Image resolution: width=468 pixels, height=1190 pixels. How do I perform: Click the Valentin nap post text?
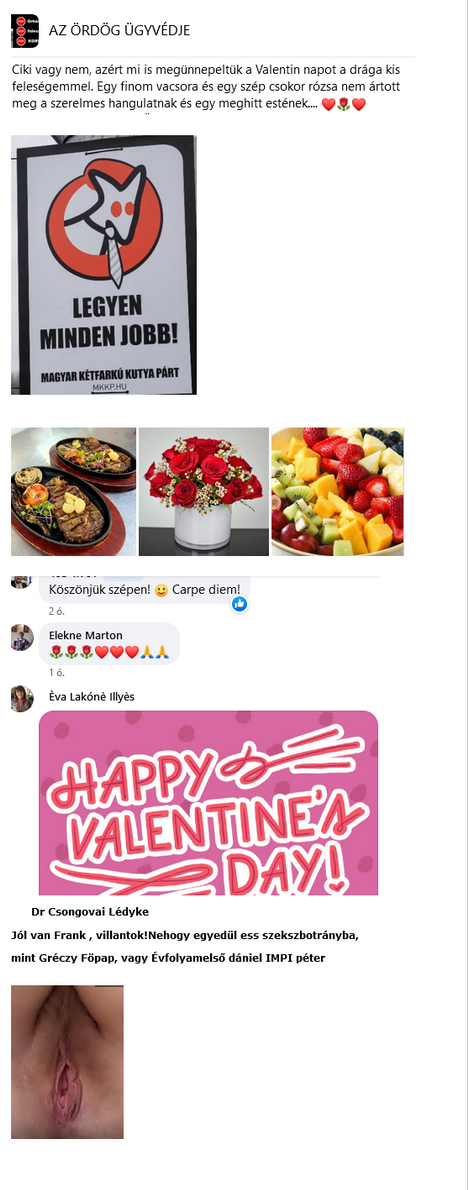[206, 87]
